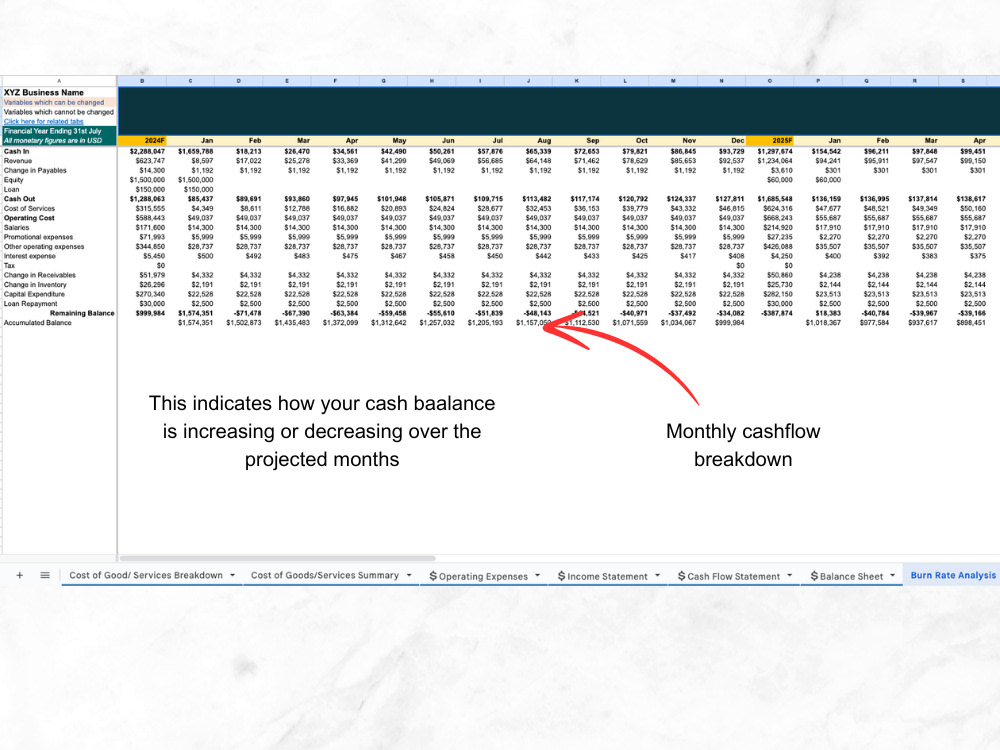Expand Cash Flow Statement tab dropdown arrow
Viewport: 1000px width, 750px height.
790,575
